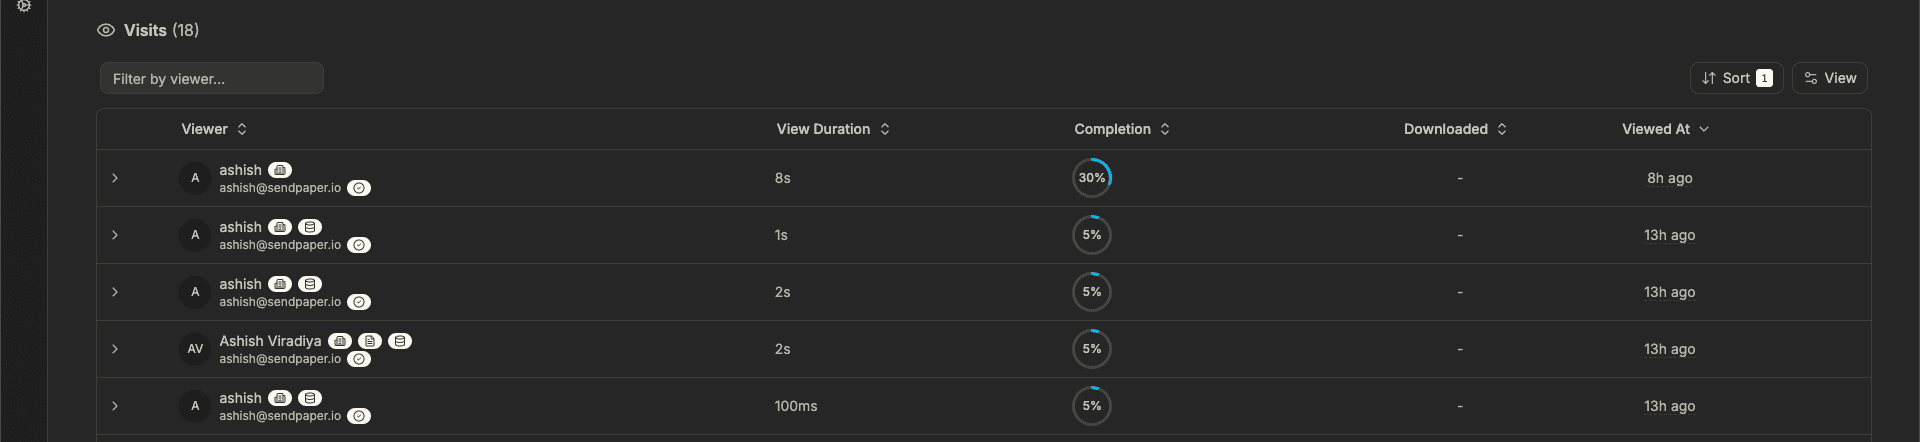1920x442 pixels.
Task: Click the verified checkmark badge in the 8s visit row
Action: [359, 188]
